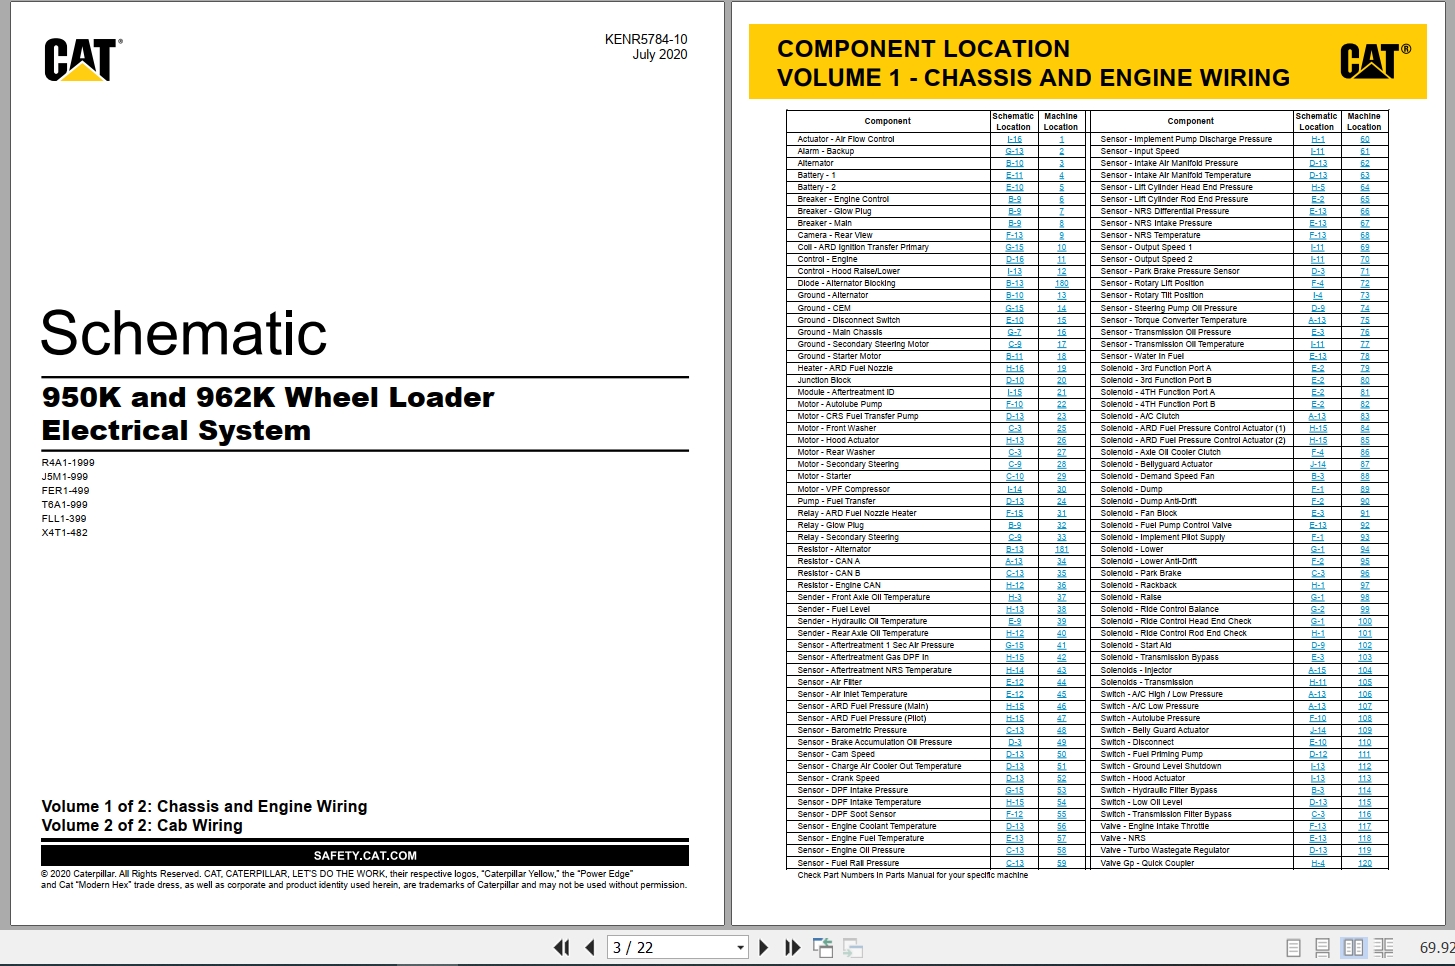Follow schematic link G-7 for Ground - Main Chassis
The height and width of the screenshot is (966, 1455).
tap(1014, 332)
